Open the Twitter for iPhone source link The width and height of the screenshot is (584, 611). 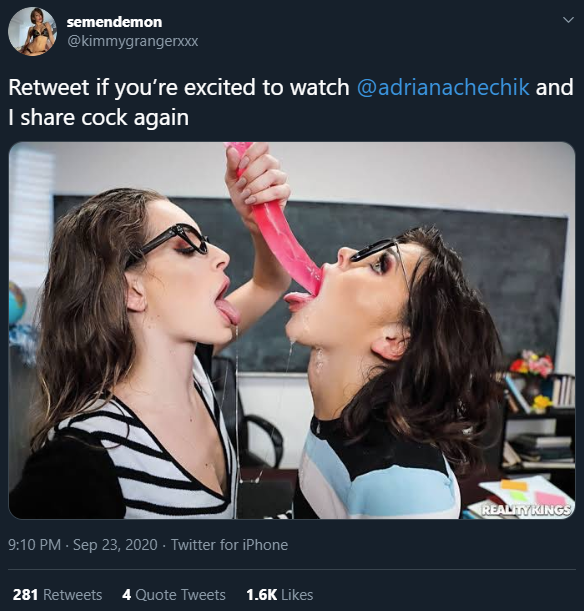pyautogui.click(x=229, y=545)
